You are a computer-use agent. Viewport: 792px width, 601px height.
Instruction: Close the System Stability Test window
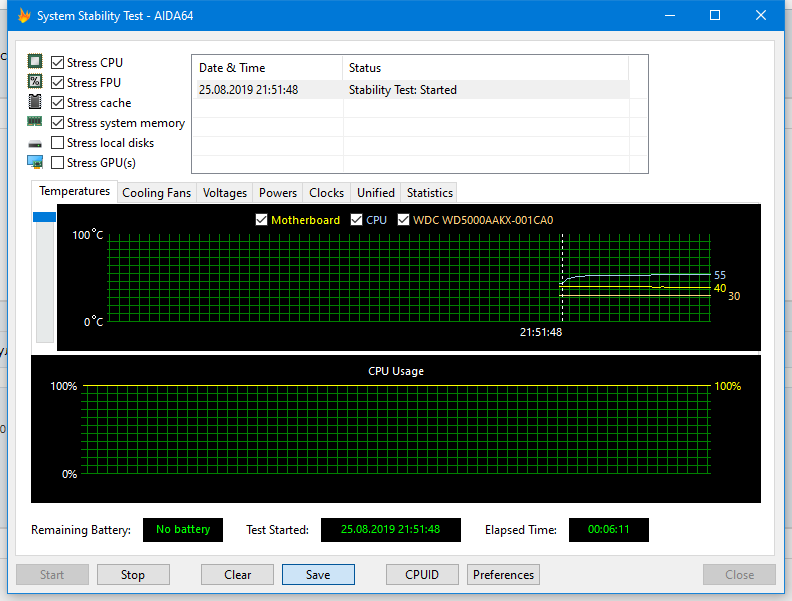point(761,16)
